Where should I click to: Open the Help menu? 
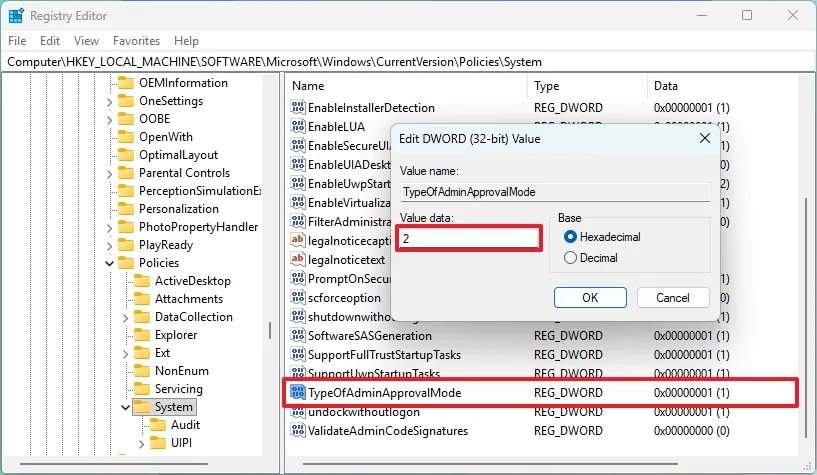coord(187,41)
